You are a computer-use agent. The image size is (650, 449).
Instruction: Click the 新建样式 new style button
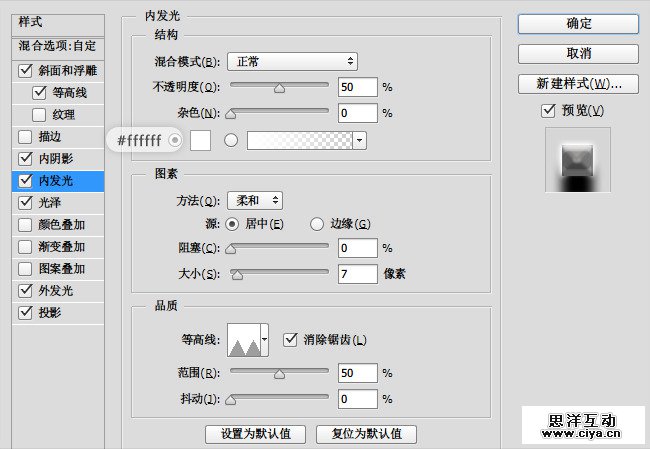(578, 83)
